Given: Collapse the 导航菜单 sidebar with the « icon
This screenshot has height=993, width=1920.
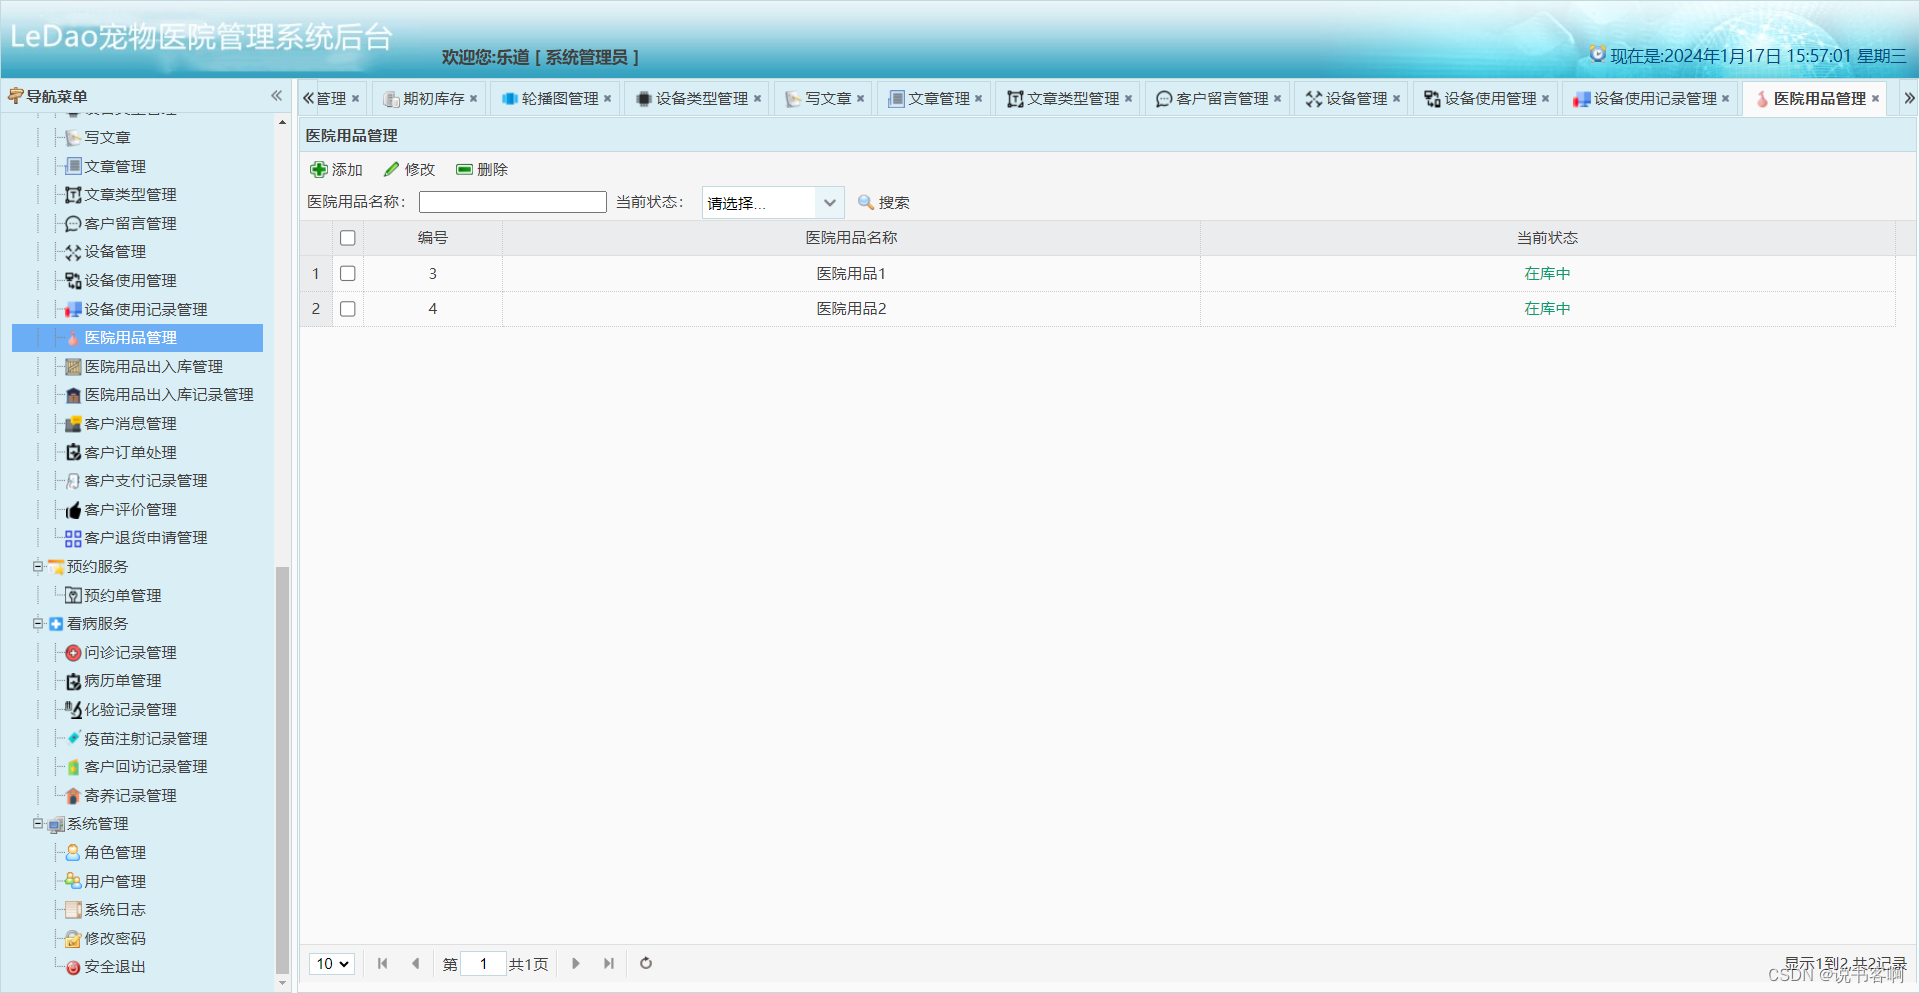Looking at the screenshot, I should tap(276, 95).
